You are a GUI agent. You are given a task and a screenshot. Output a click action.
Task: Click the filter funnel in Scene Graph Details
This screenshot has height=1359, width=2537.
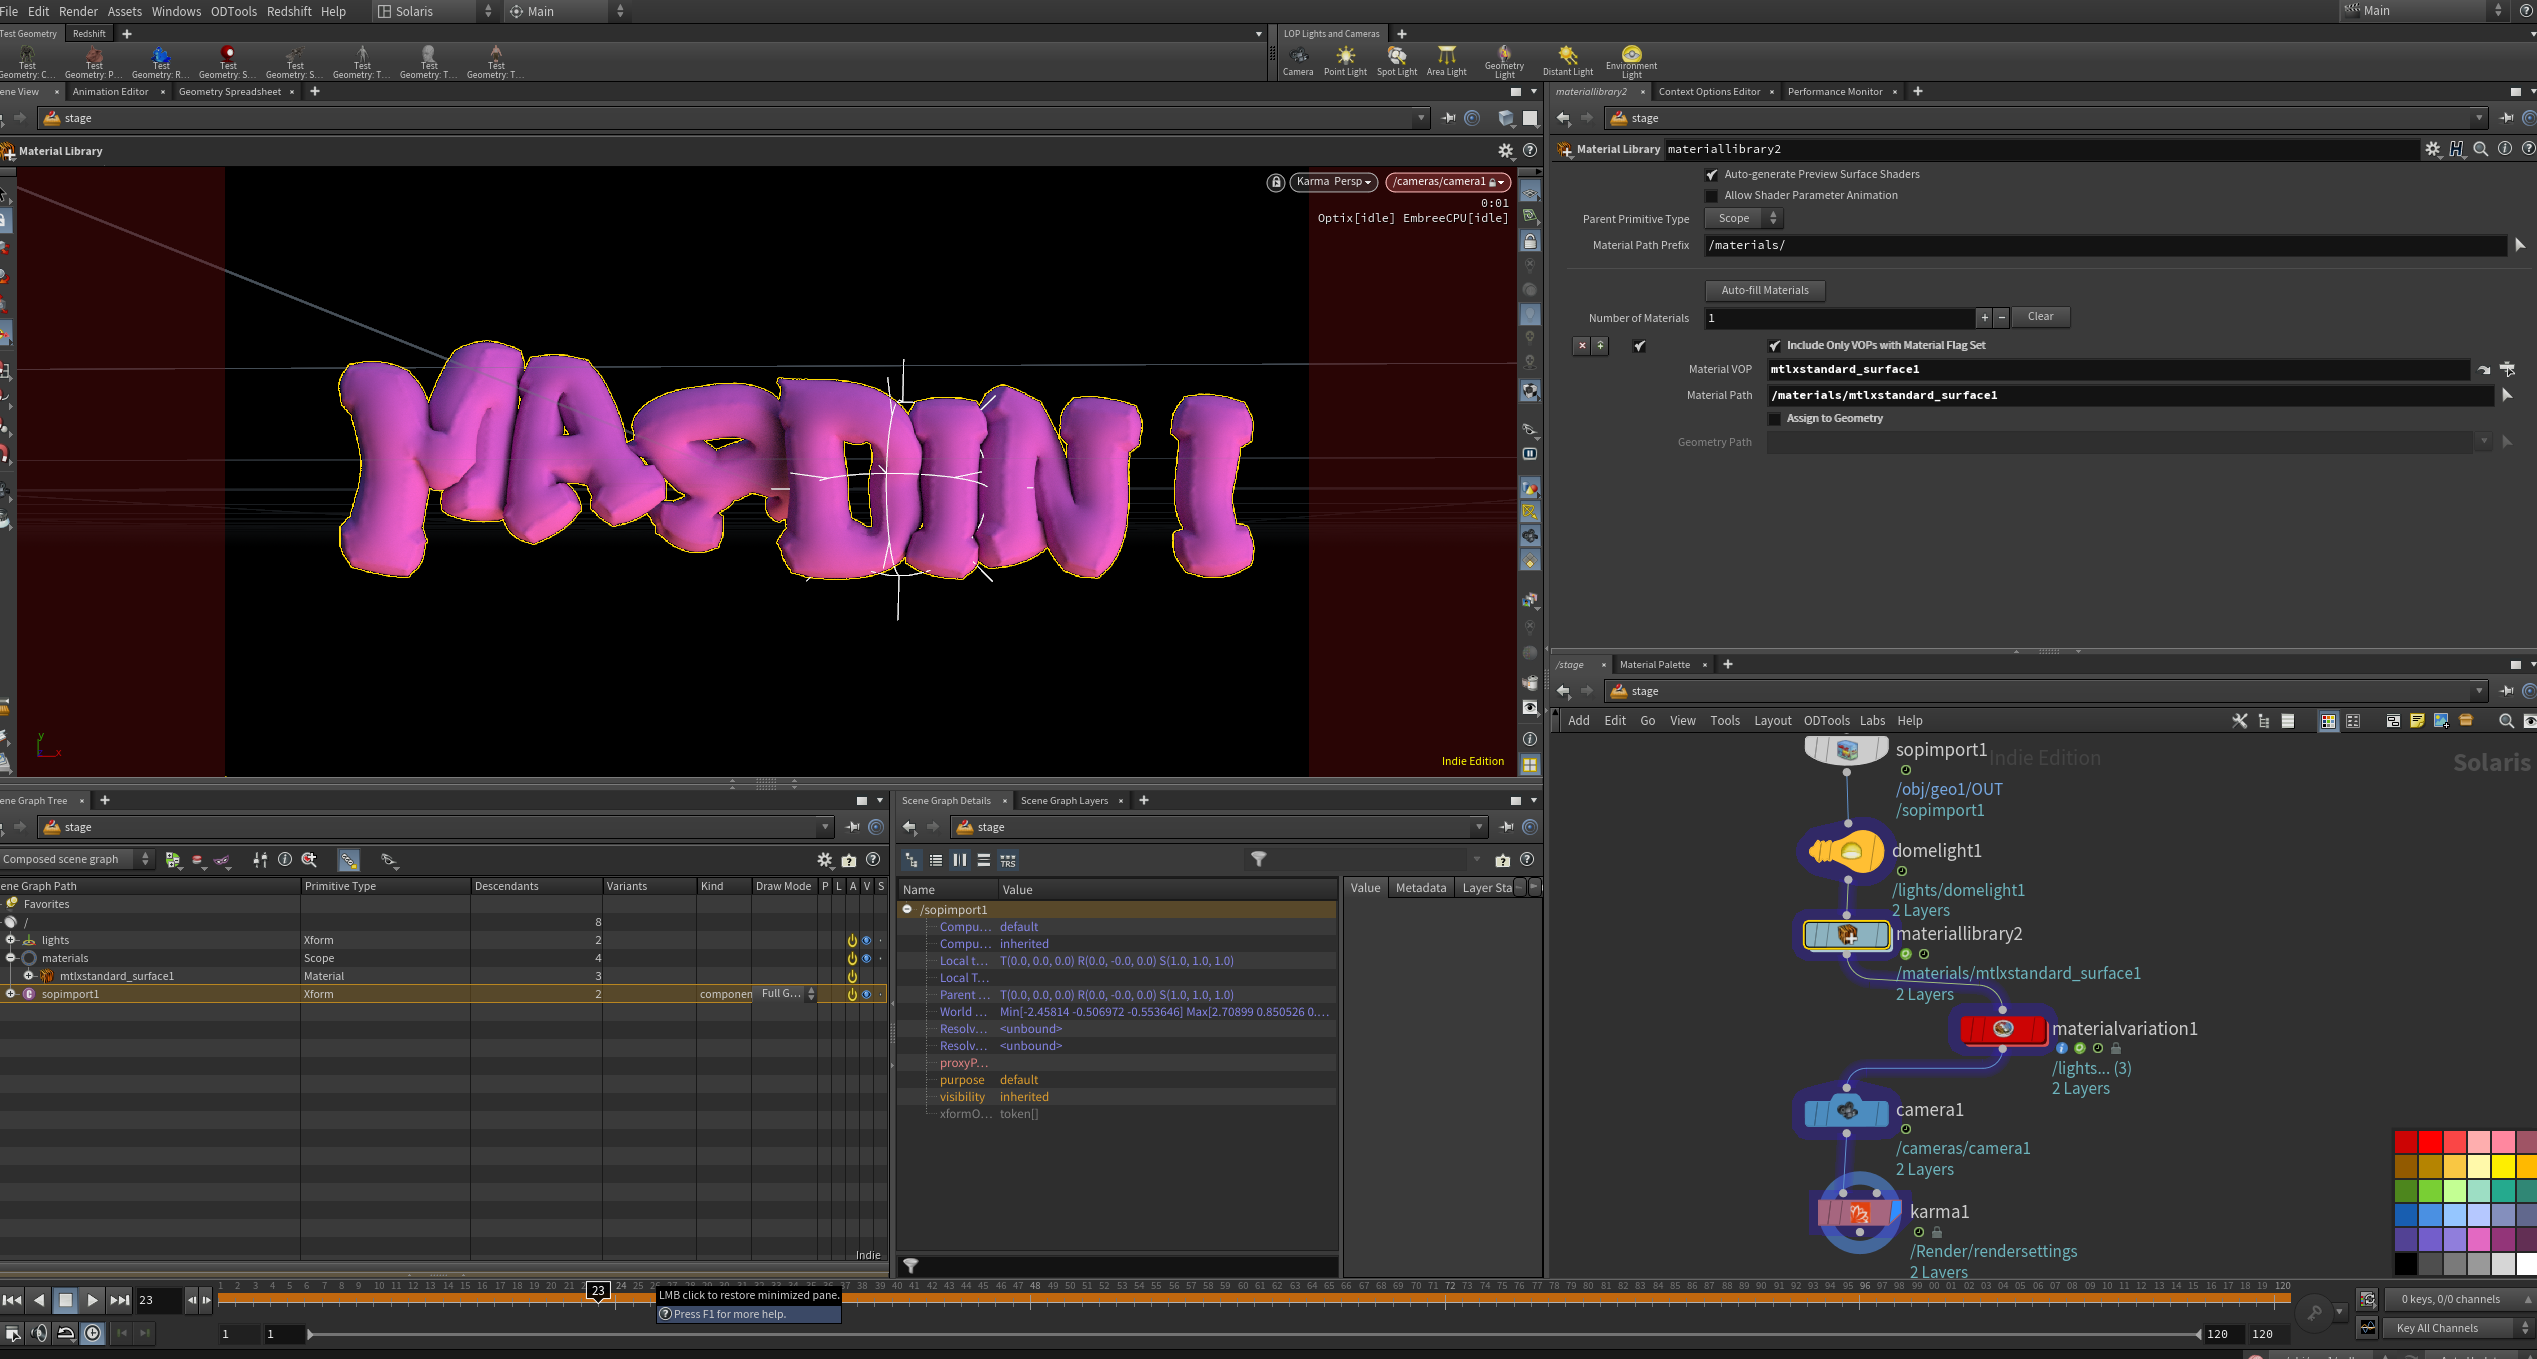tap(1259, 860)
